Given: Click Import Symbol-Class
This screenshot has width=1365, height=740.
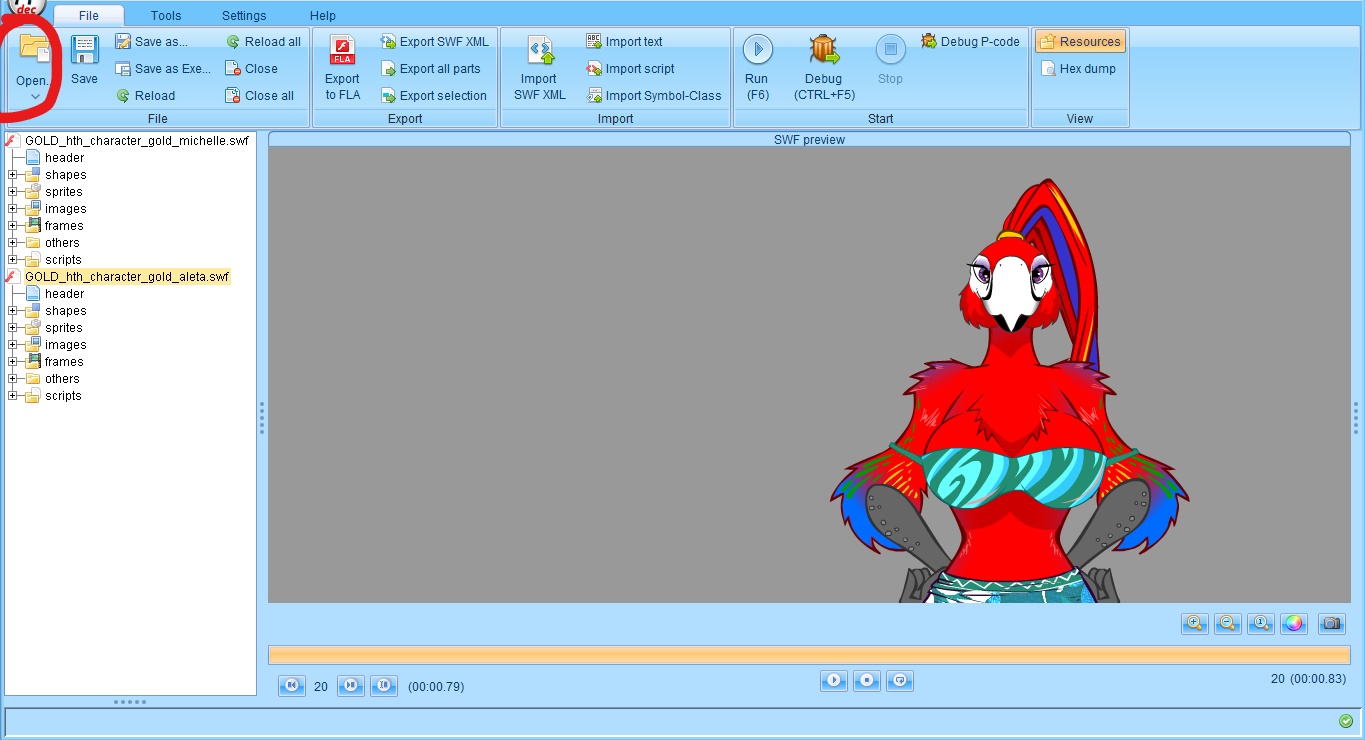Looking at the screenshot, I should pyautogui.click(x=654, y=96).
